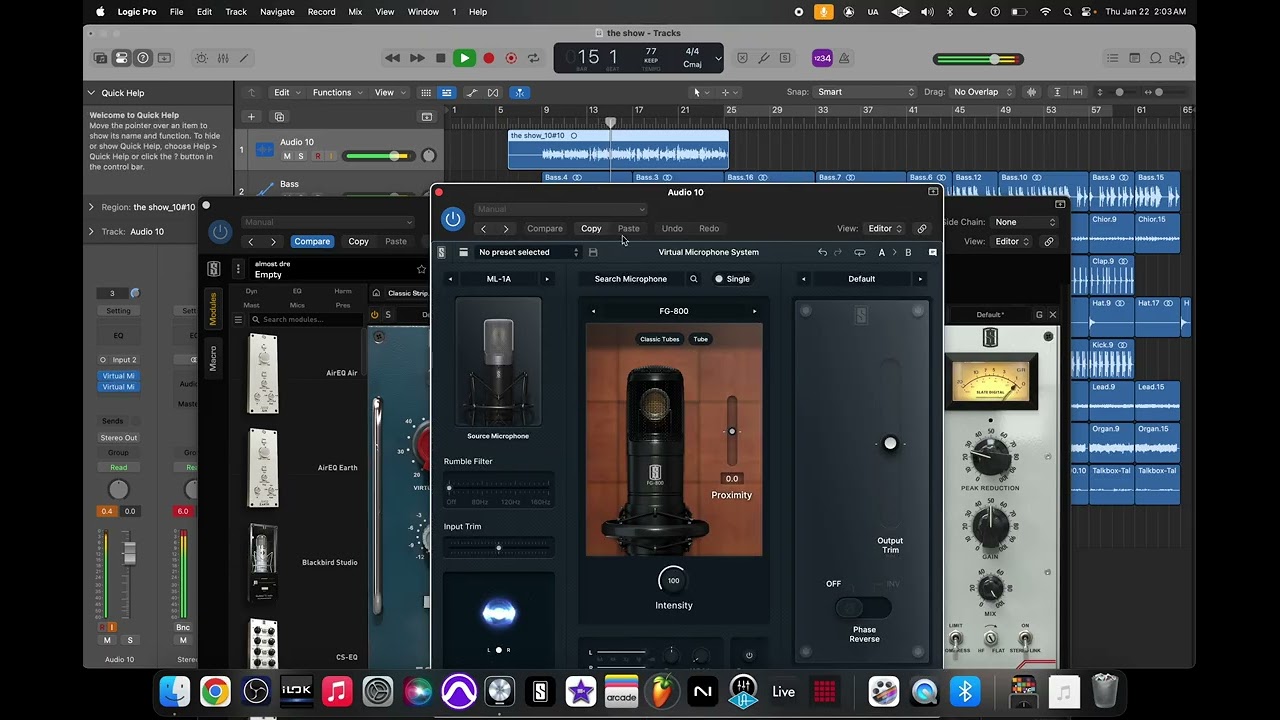The height and width of the screenshot is (720, 1280).
Task: Click the Classic Tubes tag
Action: [x=660, y=339]
